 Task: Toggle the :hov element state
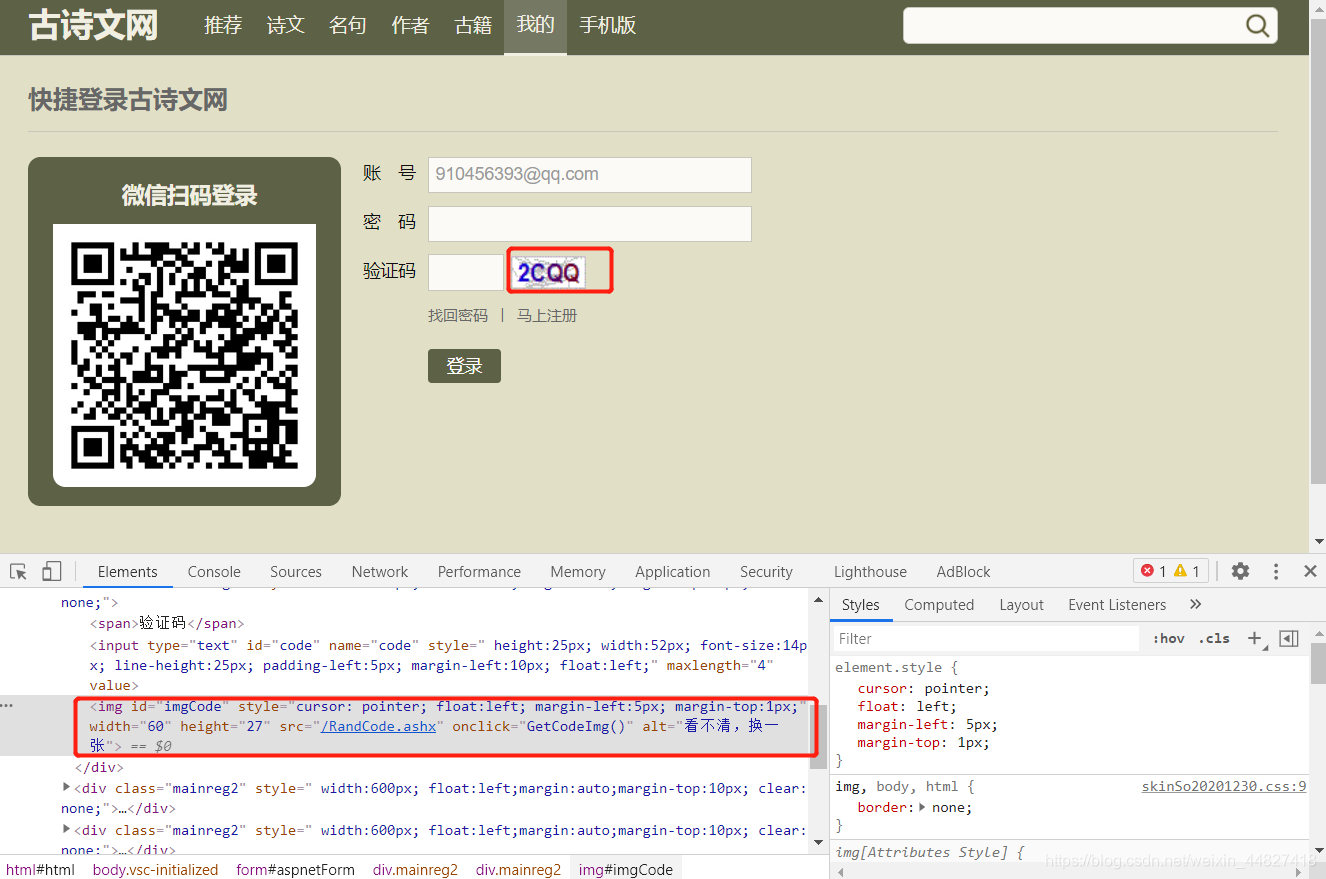[1168, 638]
